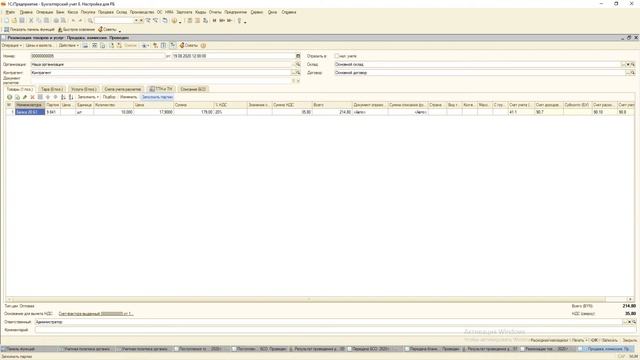
Task: Open the Файл menu
Action: (10, 12)
